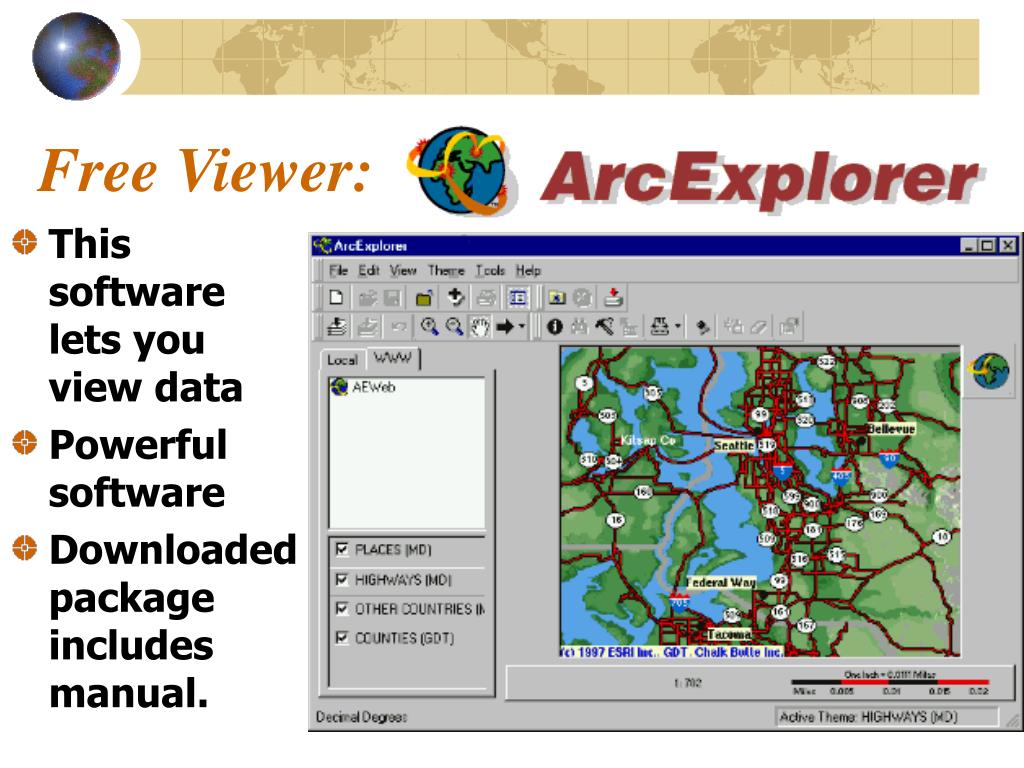This screenshot has height=768, width=1024.
Task: Select the Query builder hammer icon
Action: point(605,326)
